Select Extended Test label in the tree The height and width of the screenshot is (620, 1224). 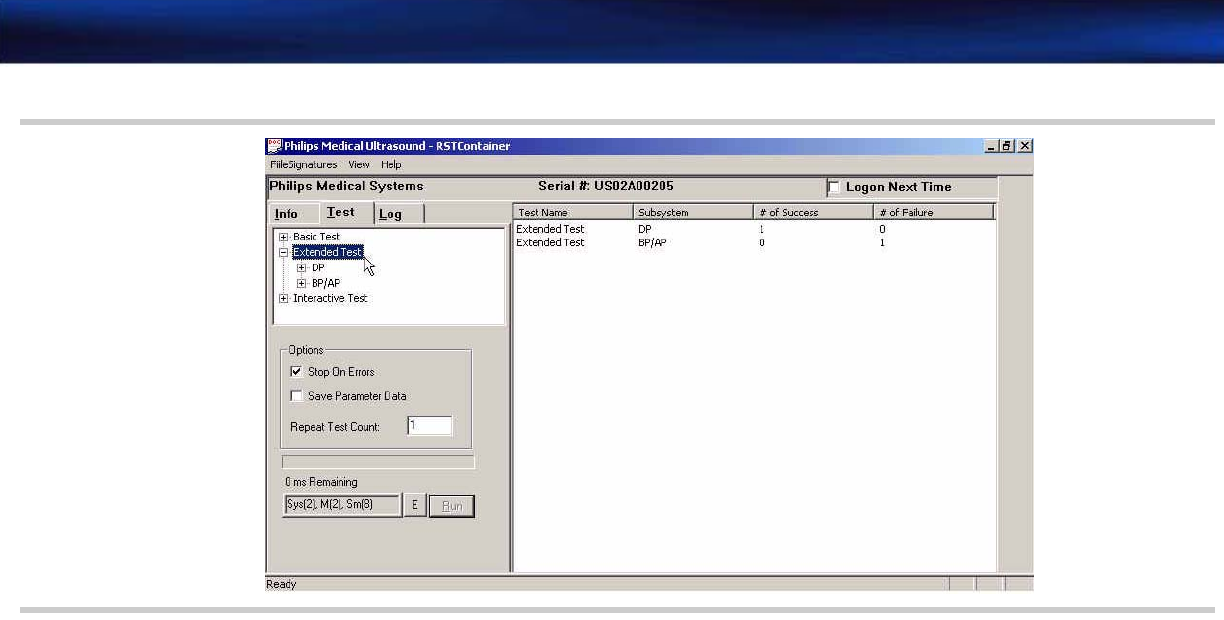coord(327,253)
